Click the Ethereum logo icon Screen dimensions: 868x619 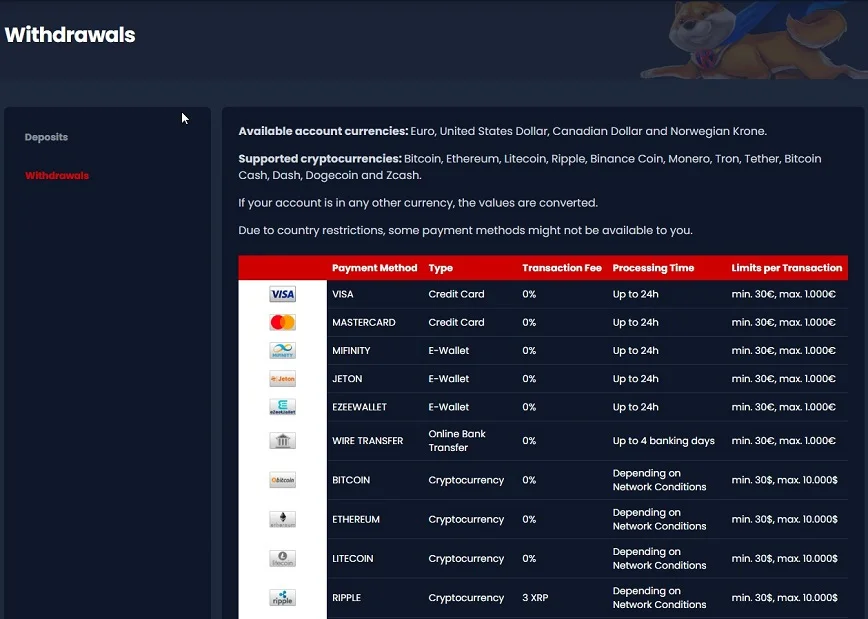click(282, 519)
